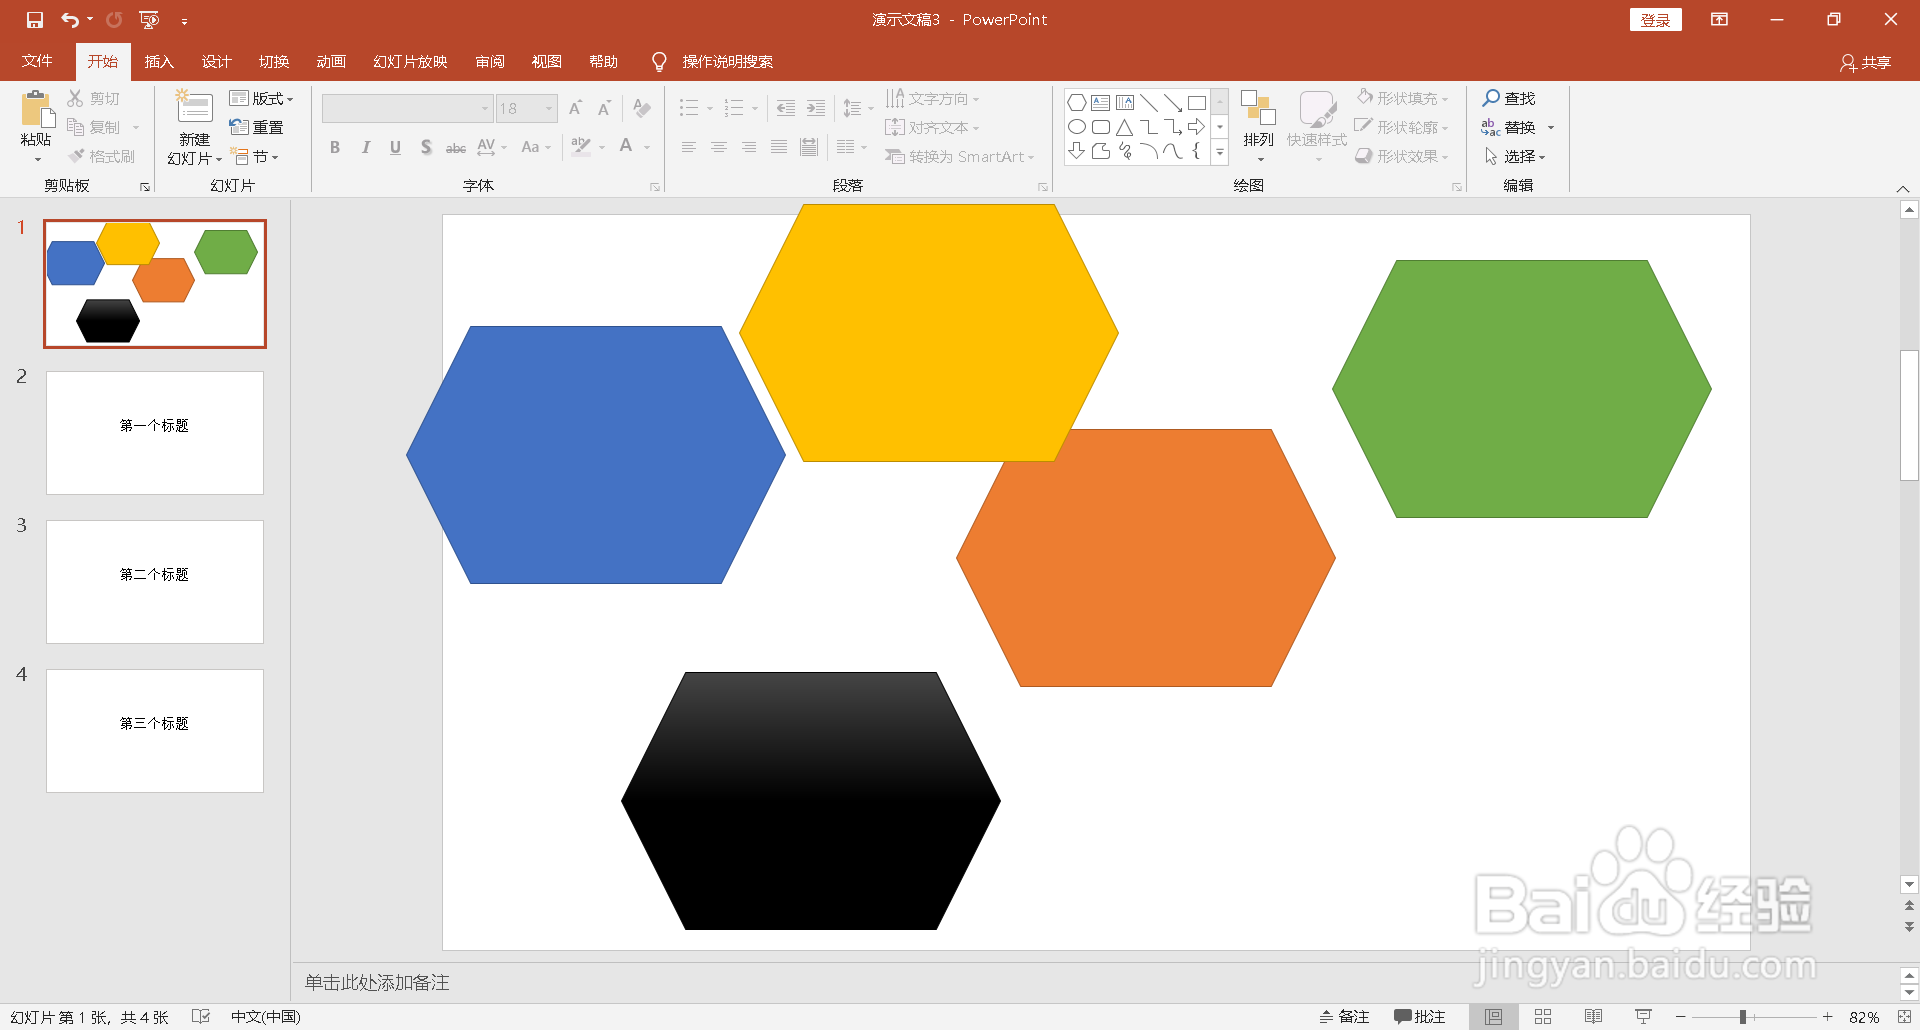Toggle Notes pane via 备注 button

pyautogui.click(x=1344, y=1017)
